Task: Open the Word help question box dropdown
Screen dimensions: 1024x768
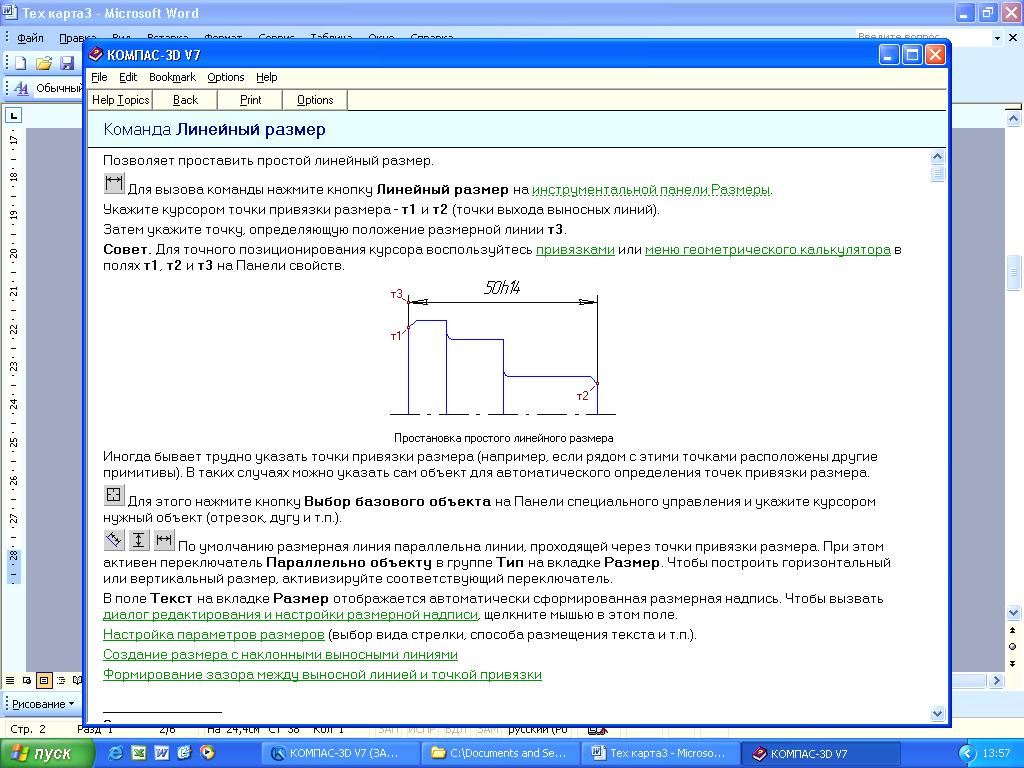Action: [997, 38]
